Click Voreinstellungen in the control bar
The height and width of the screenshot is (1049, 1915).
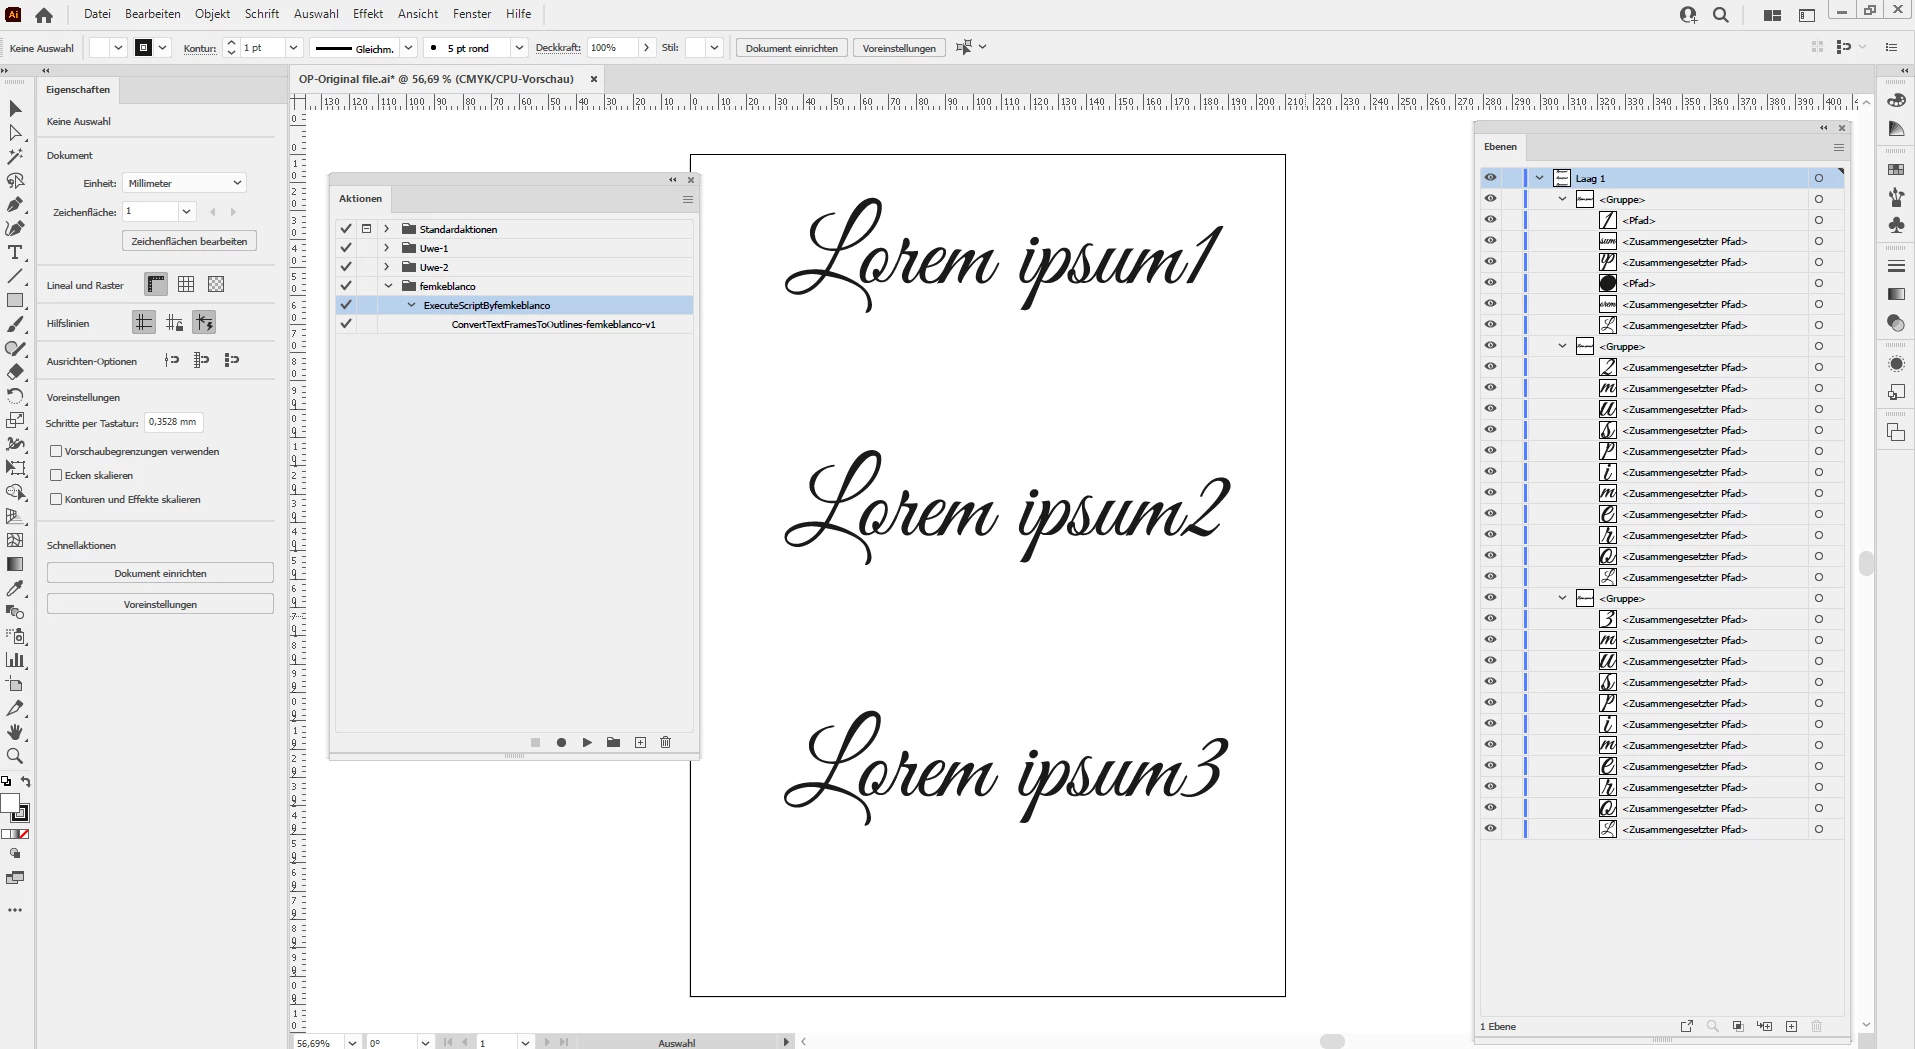point(899,48)
